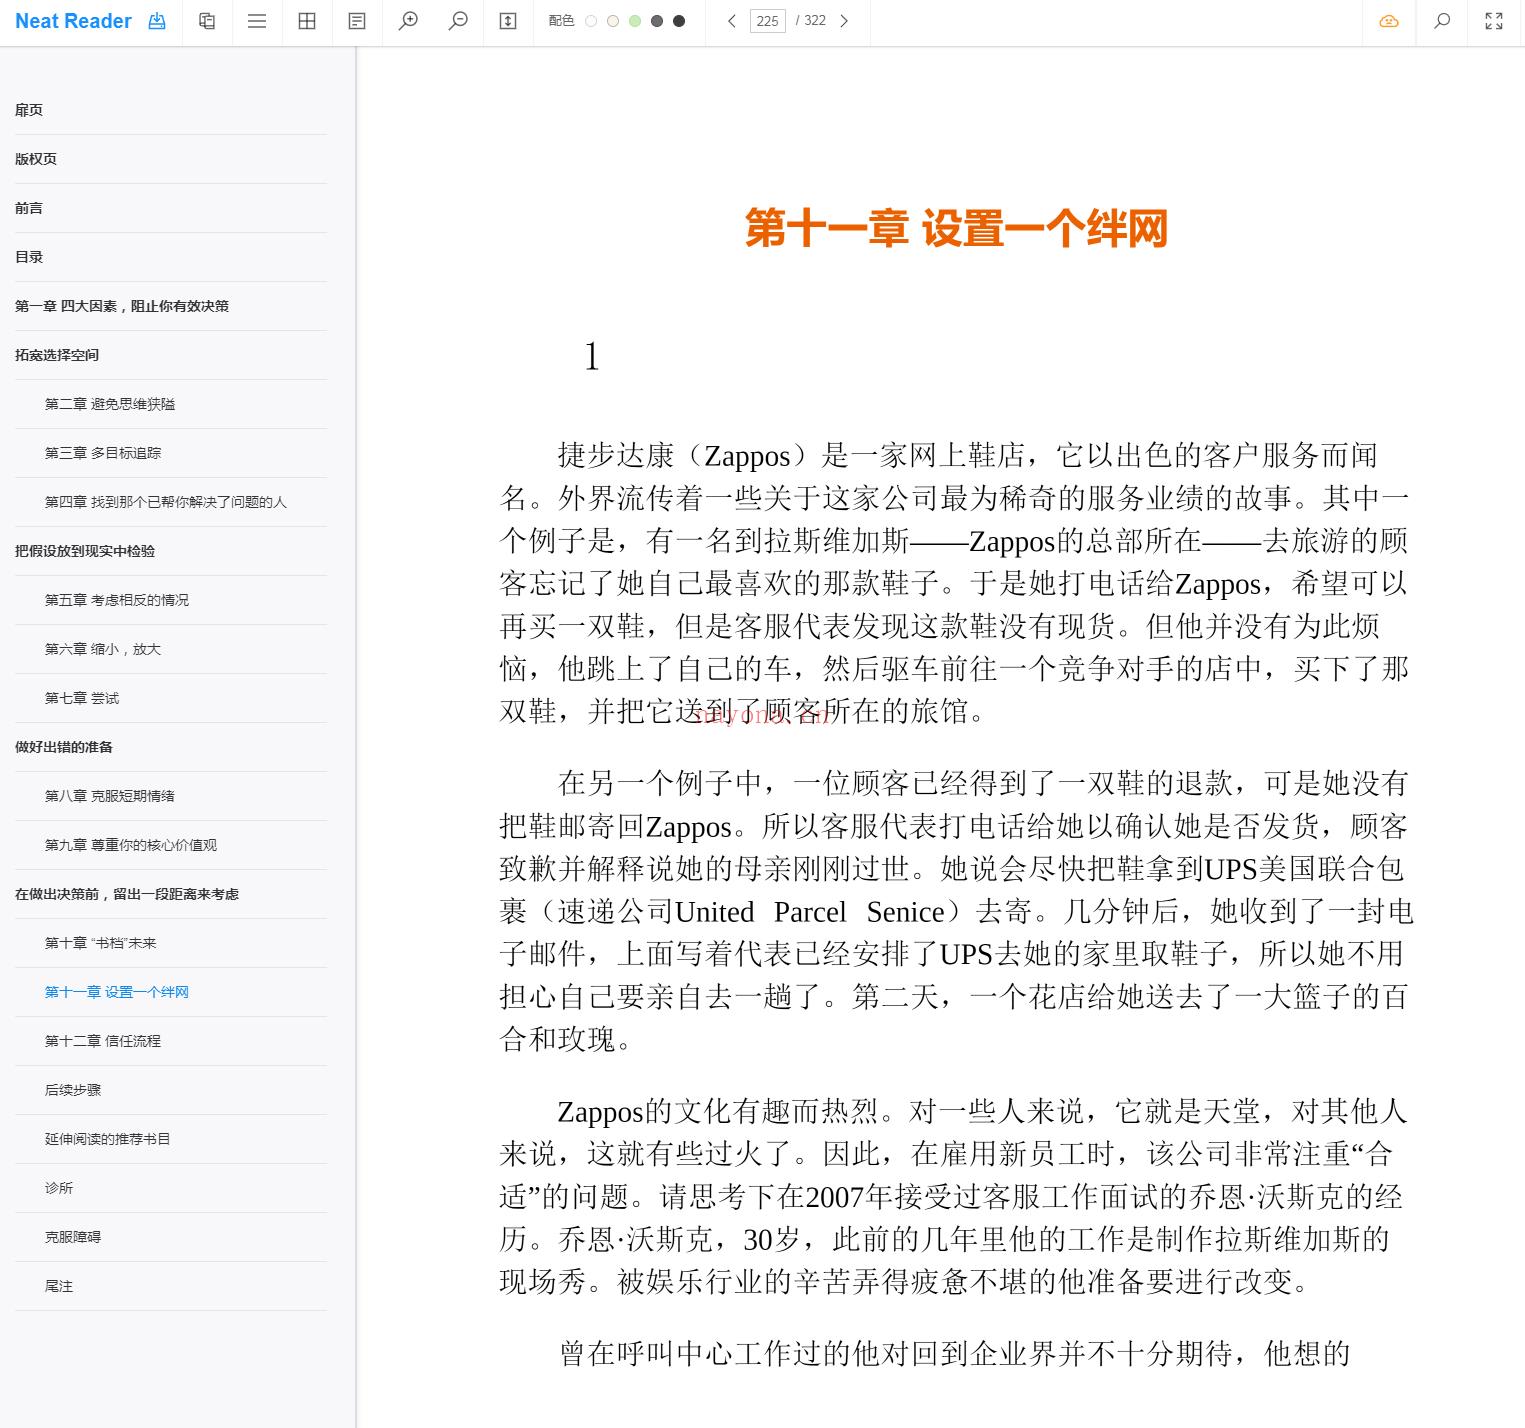Open the 后续步骤 entry

click(x=73, y=1090)
